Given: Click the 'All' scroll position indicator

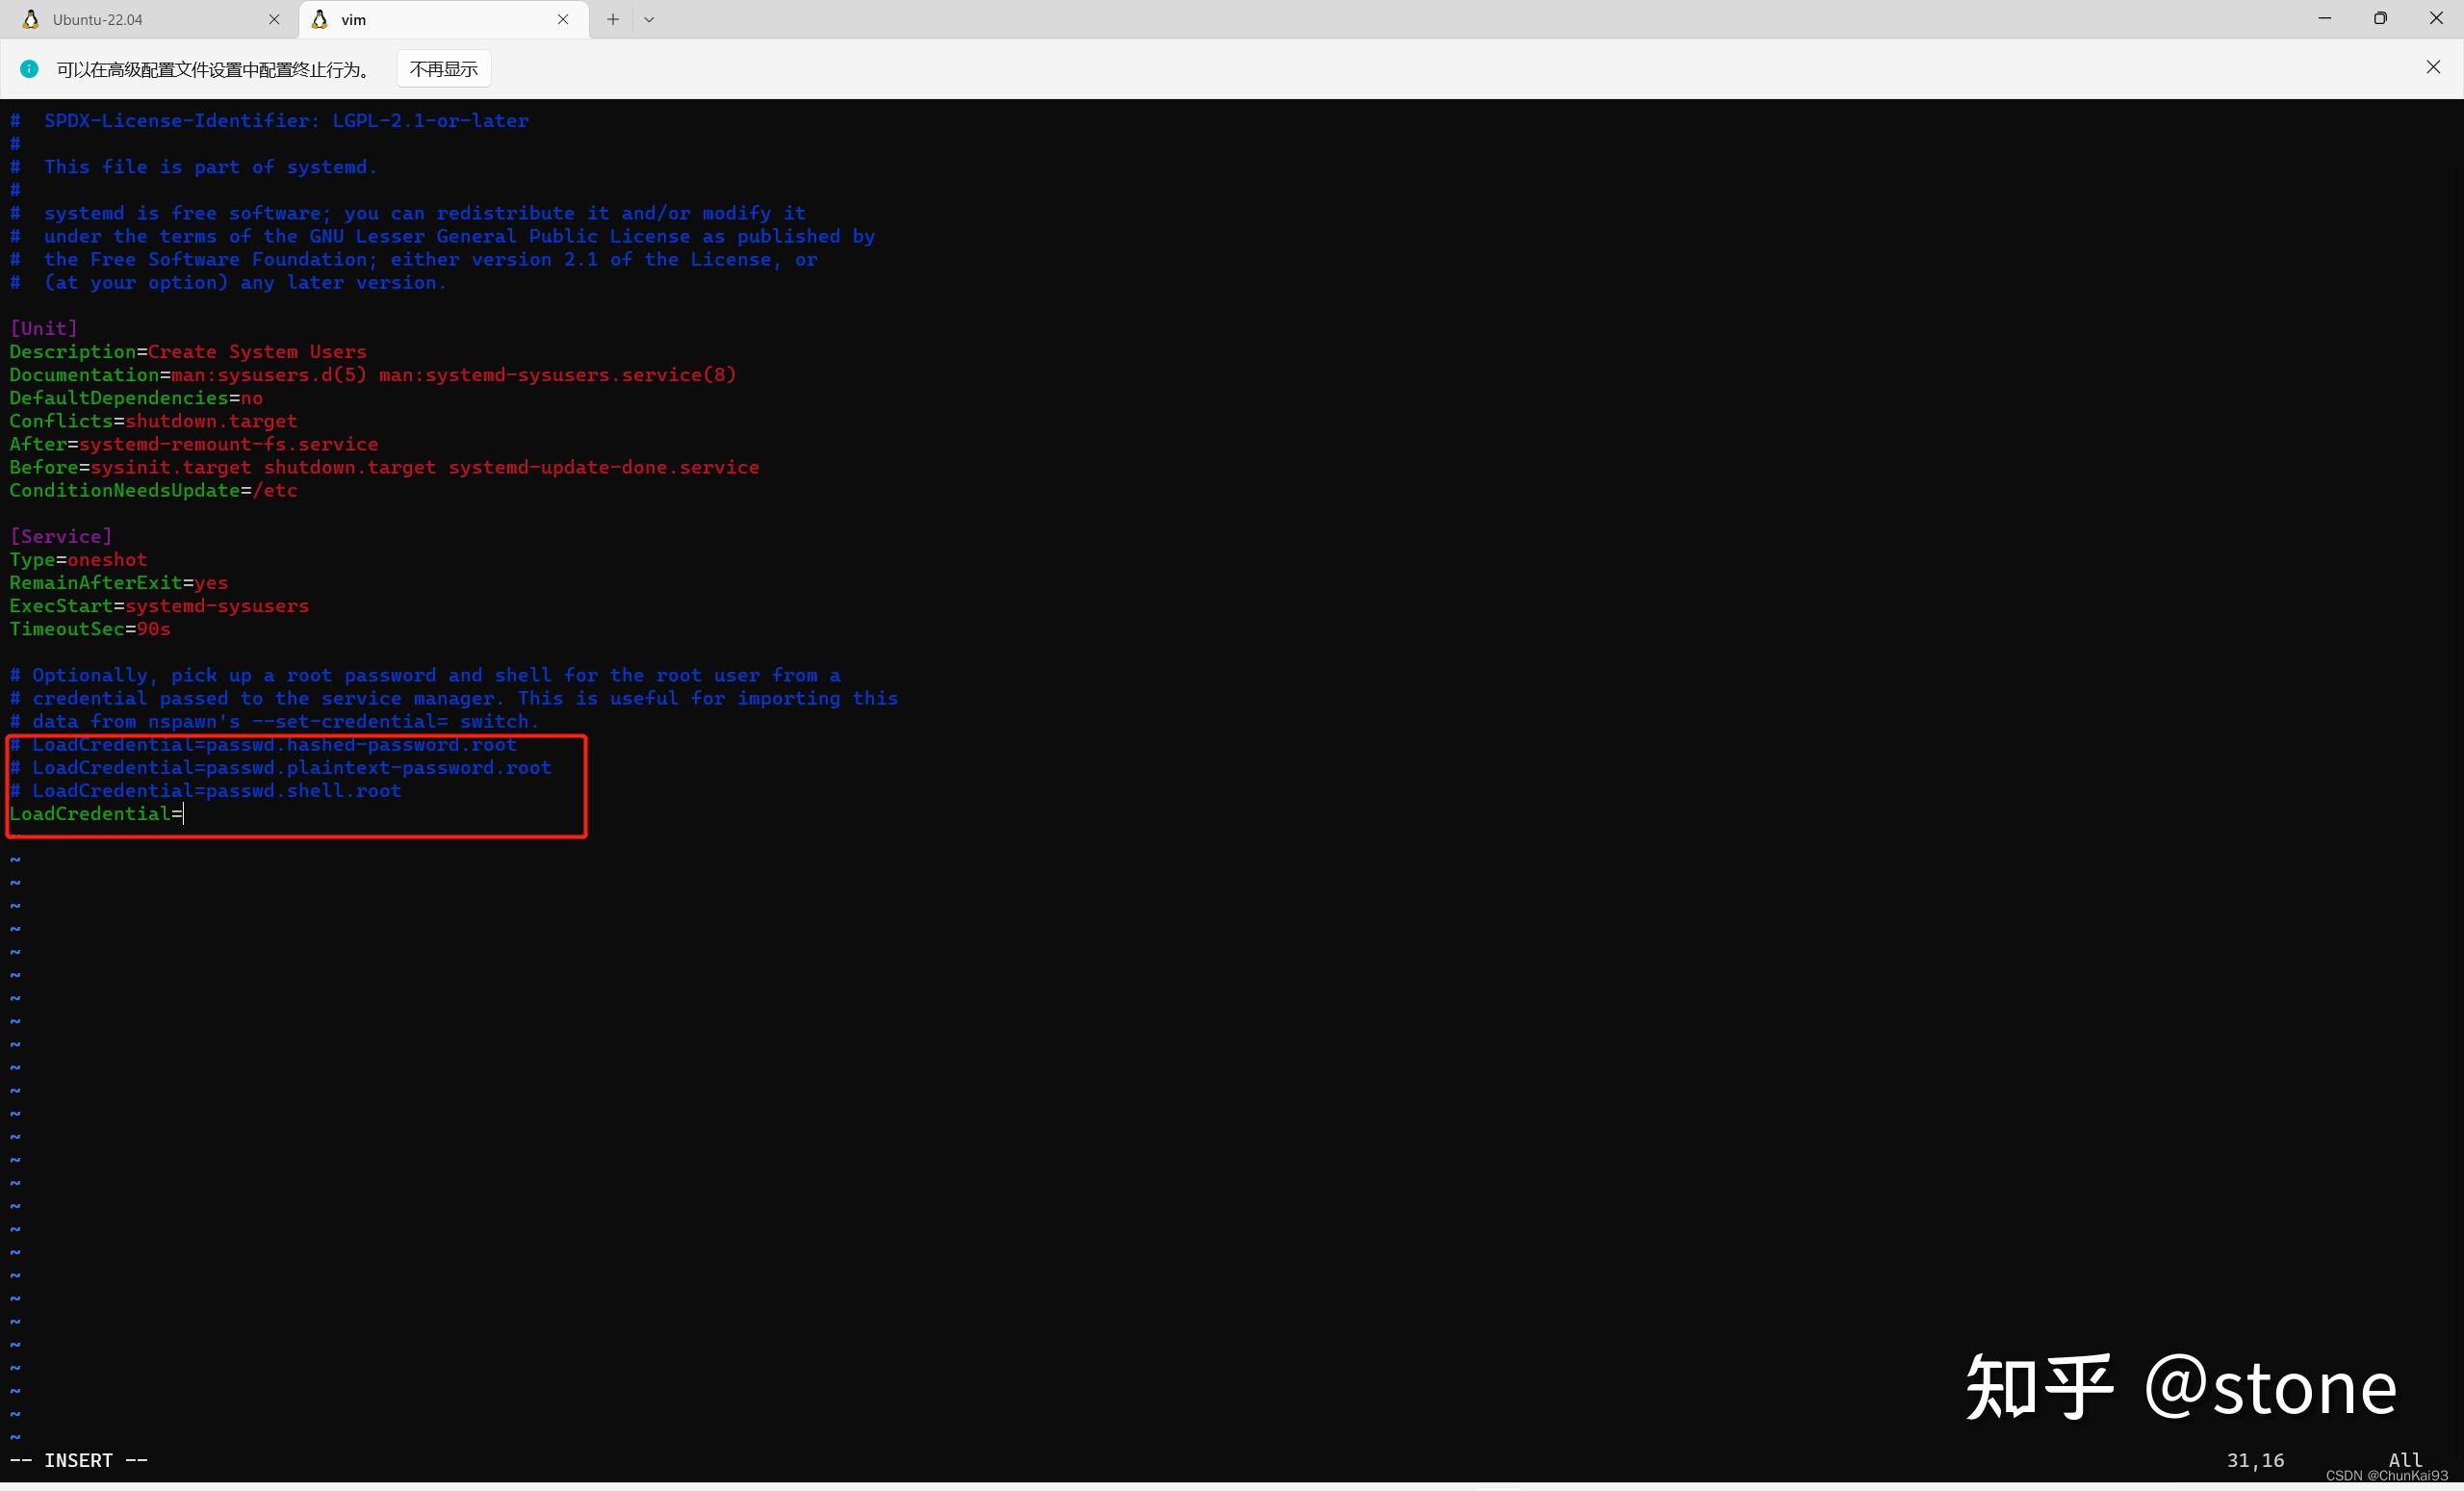Looking at the screenshot, I should point(2405,1460).
